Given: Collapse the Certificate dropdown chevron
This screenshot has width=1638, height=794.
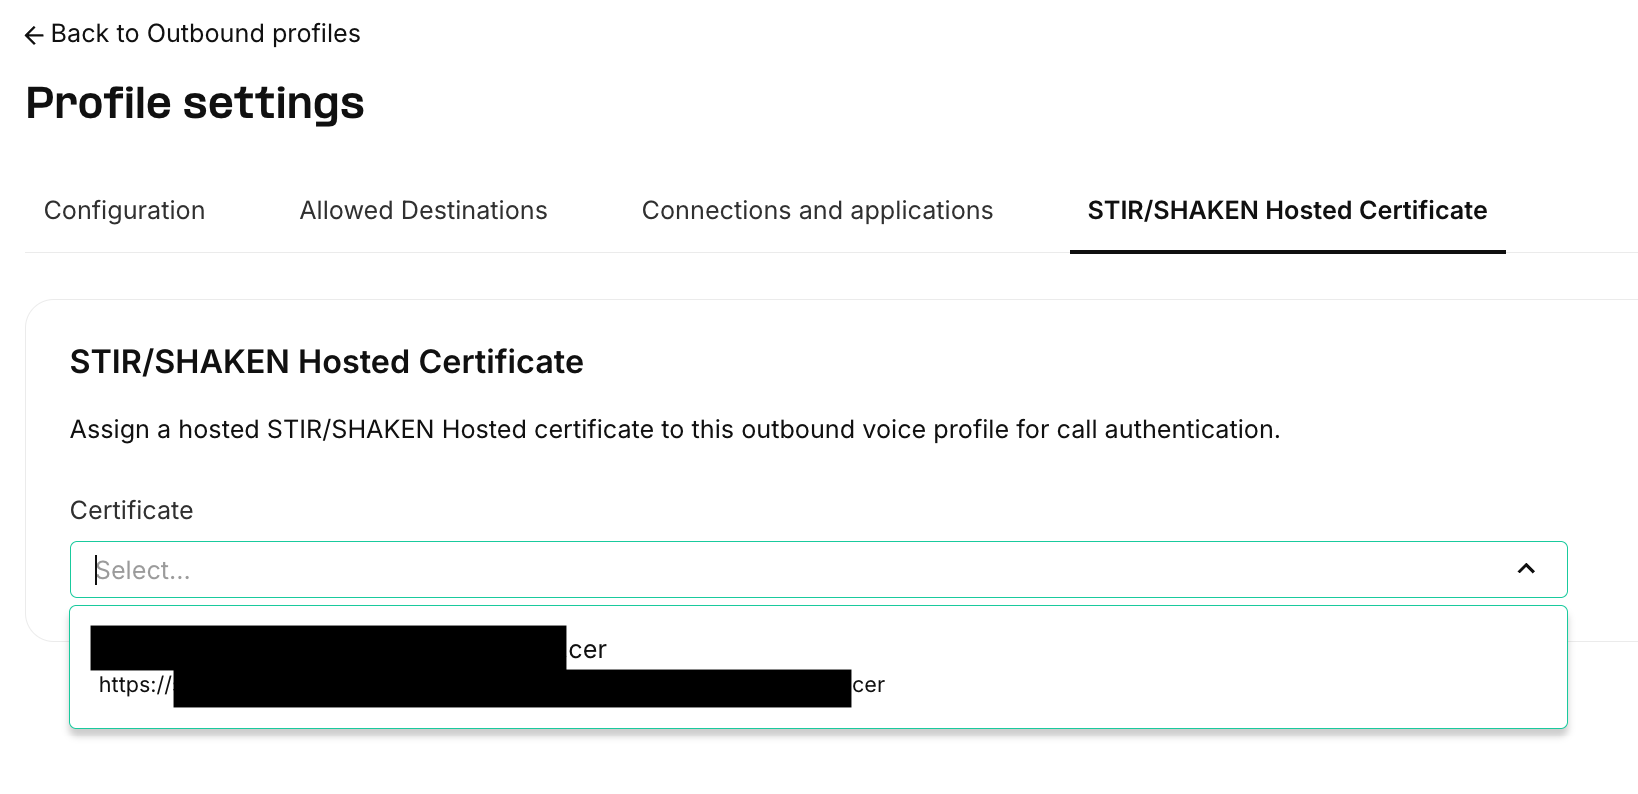Looking at the screenshot, I should [1526, 569].
